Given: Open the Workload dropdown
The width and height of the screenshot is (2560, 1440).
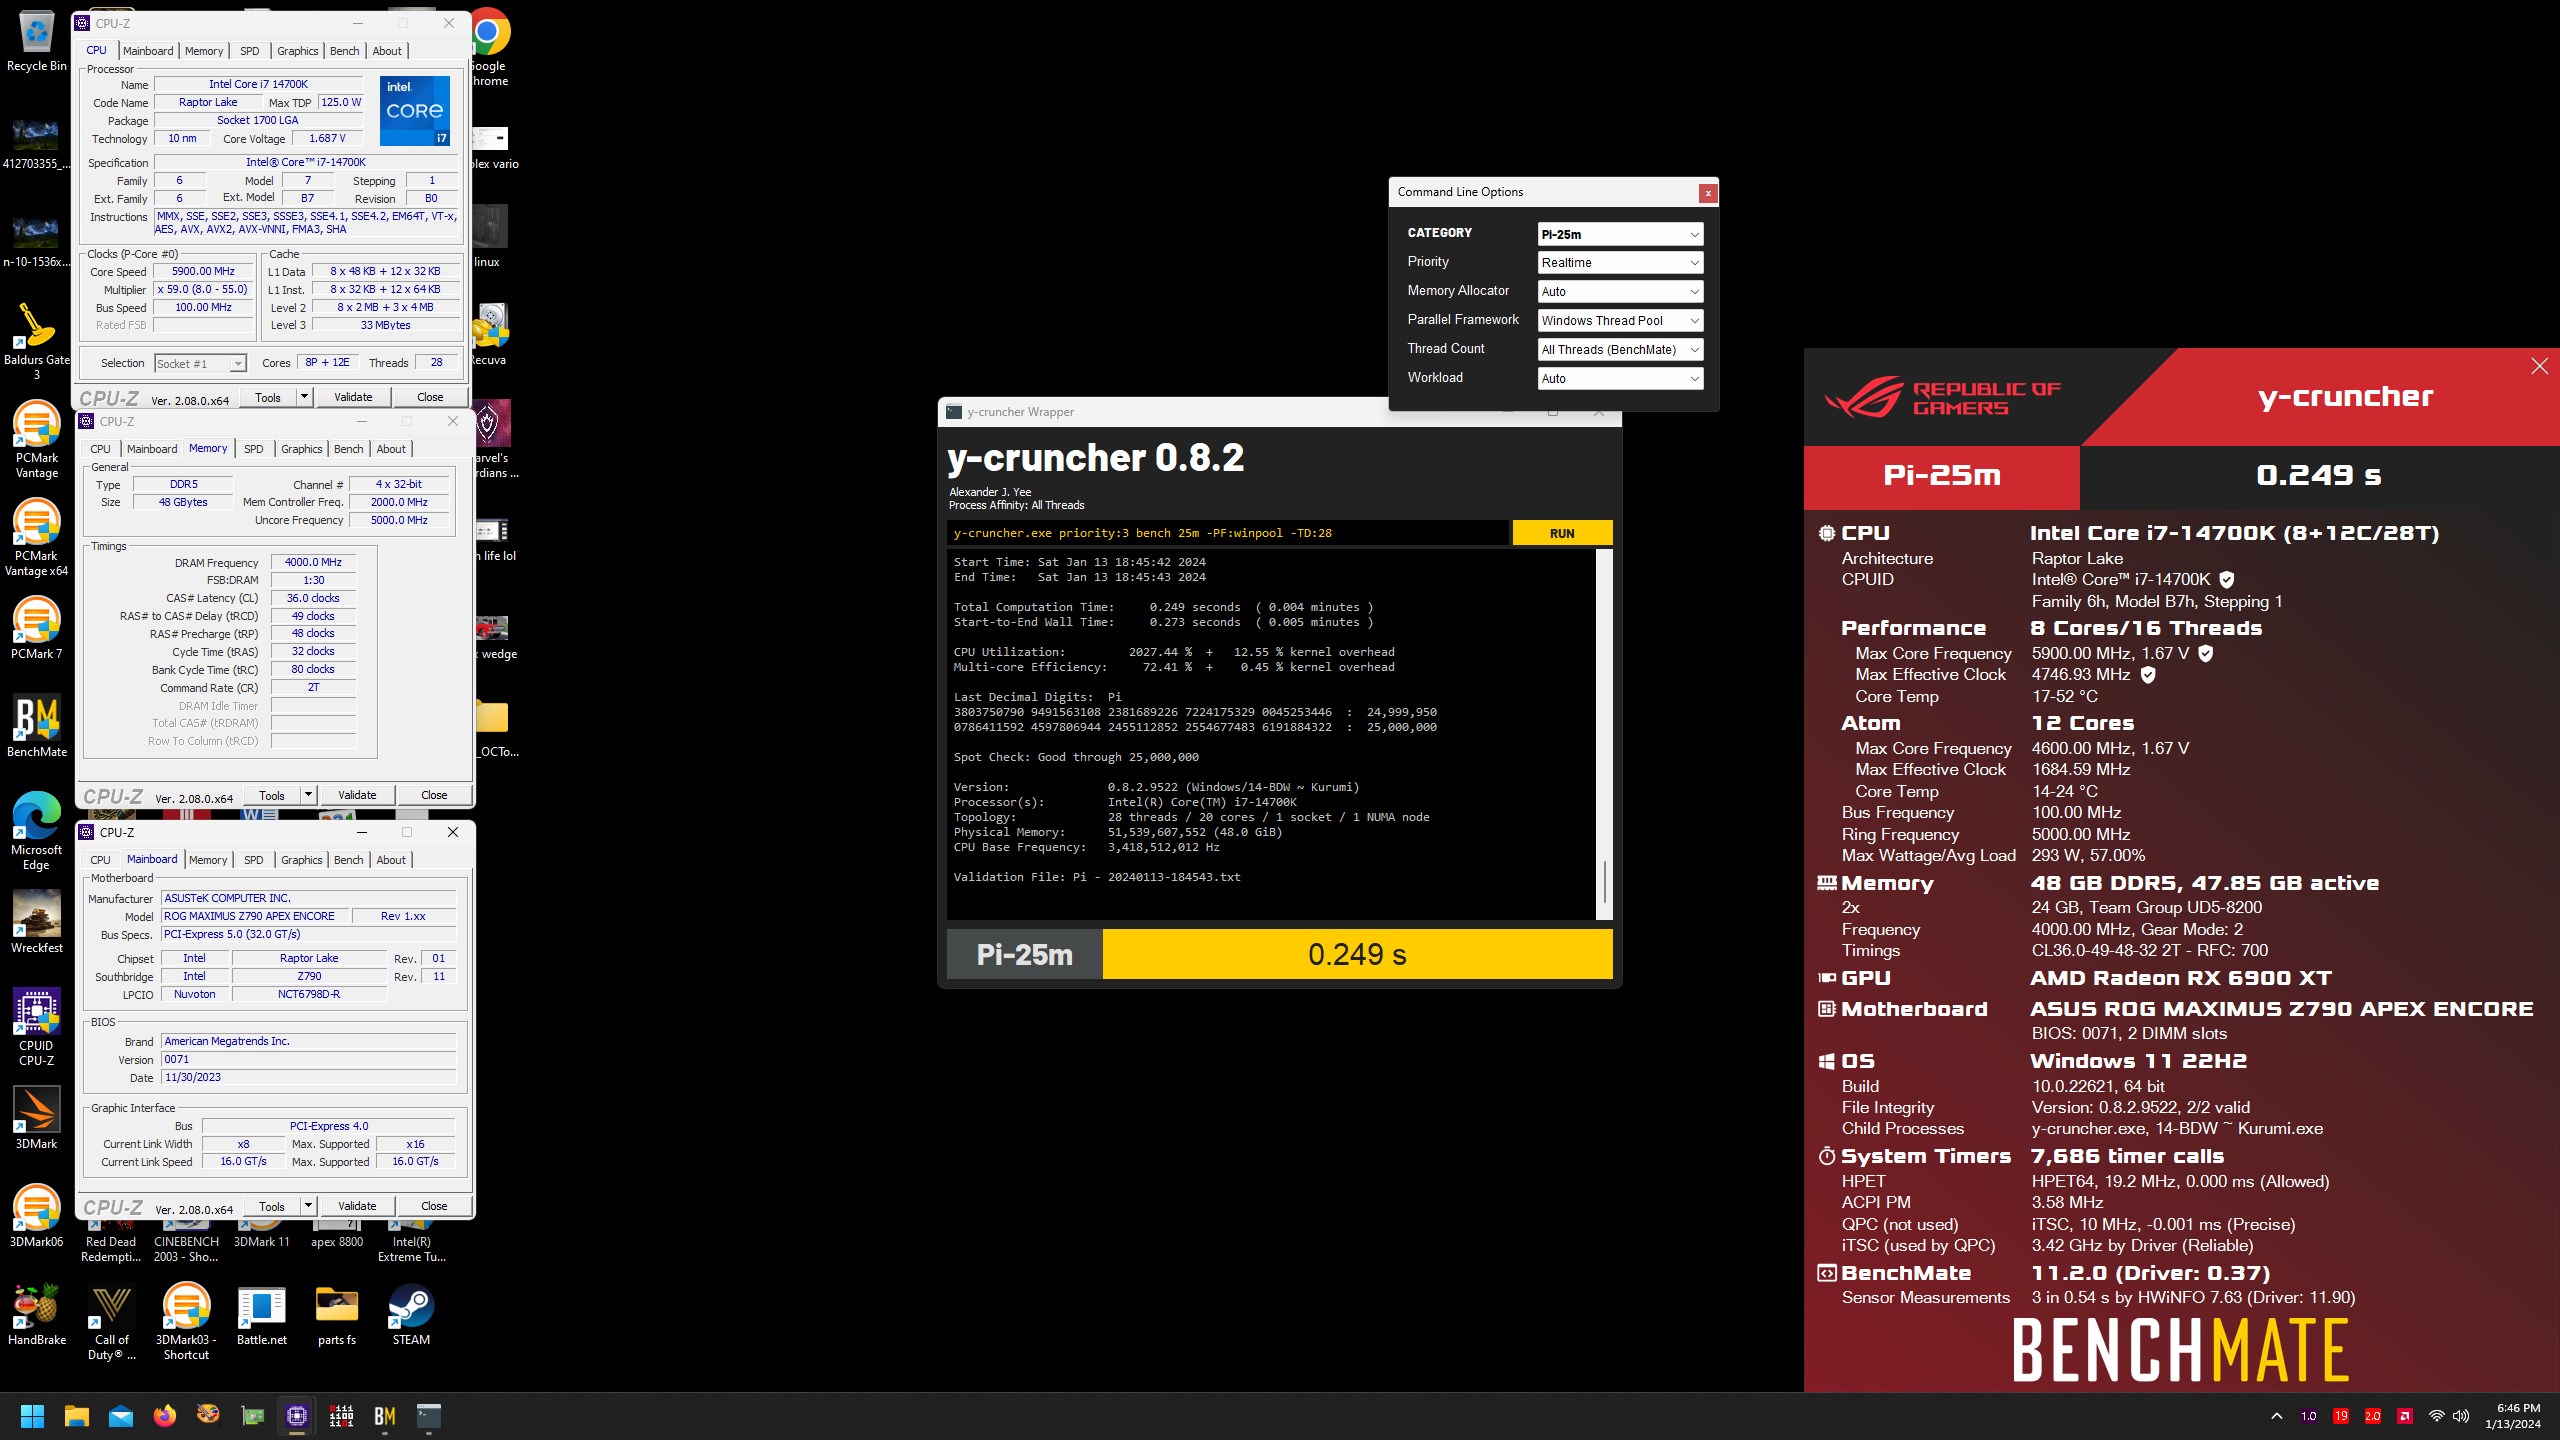Looking at the screenshot, I should [1620, 378].
